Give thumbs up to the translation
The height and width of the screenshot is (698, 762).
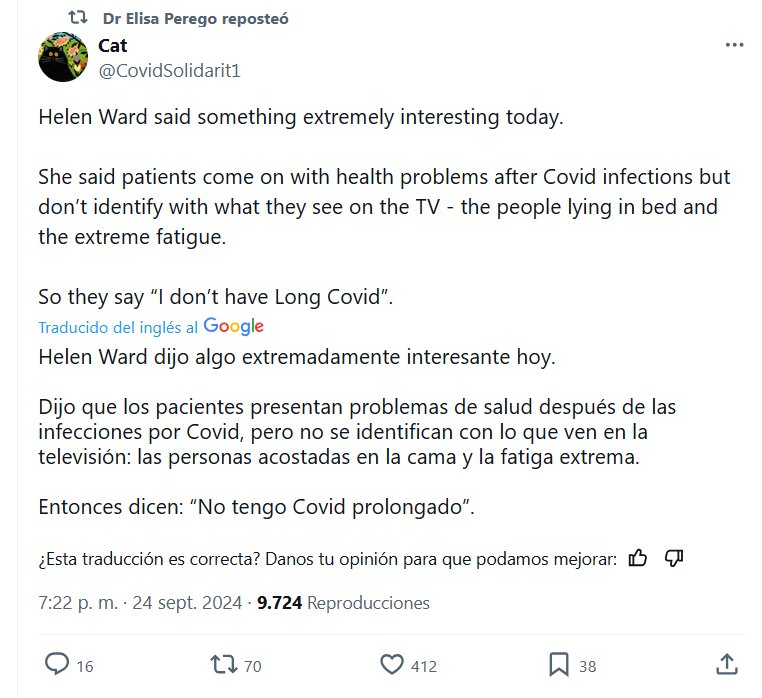(x=638, y=558)
